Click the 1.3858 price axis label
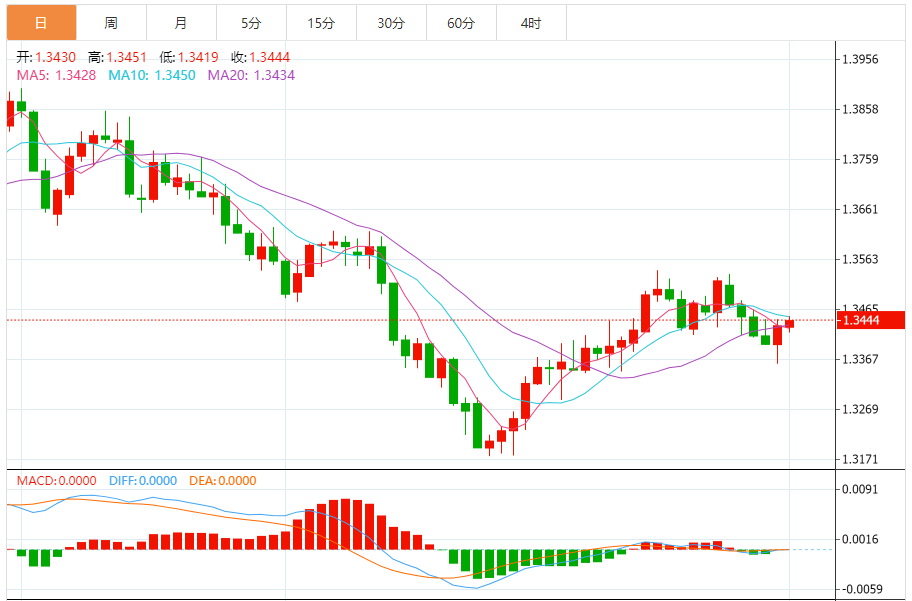 [860, 109]
